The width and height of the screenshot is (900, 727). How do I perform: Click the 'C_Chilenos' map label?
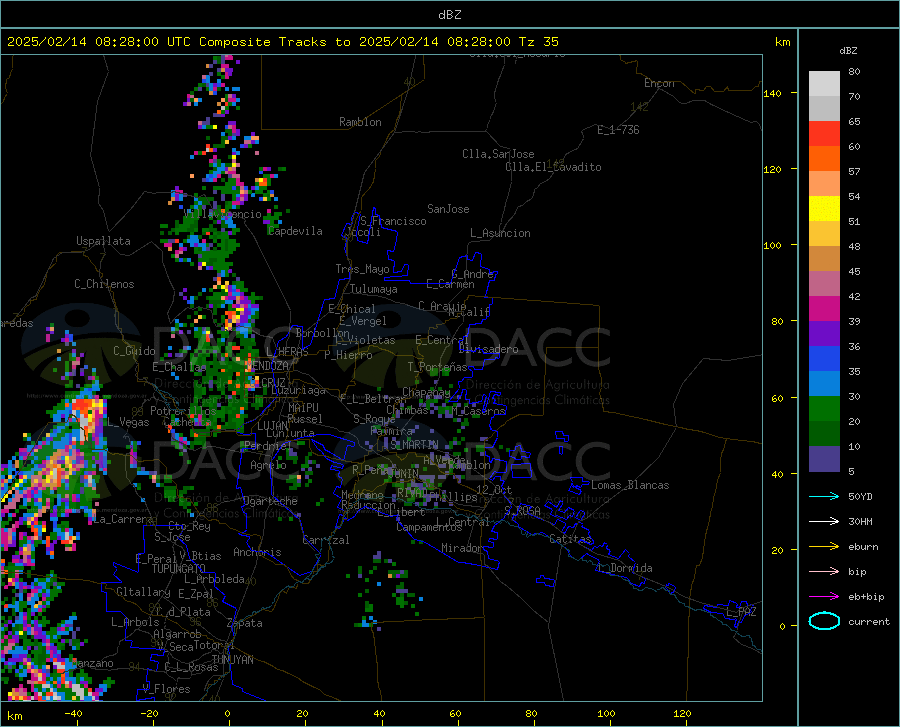point(104,284)
